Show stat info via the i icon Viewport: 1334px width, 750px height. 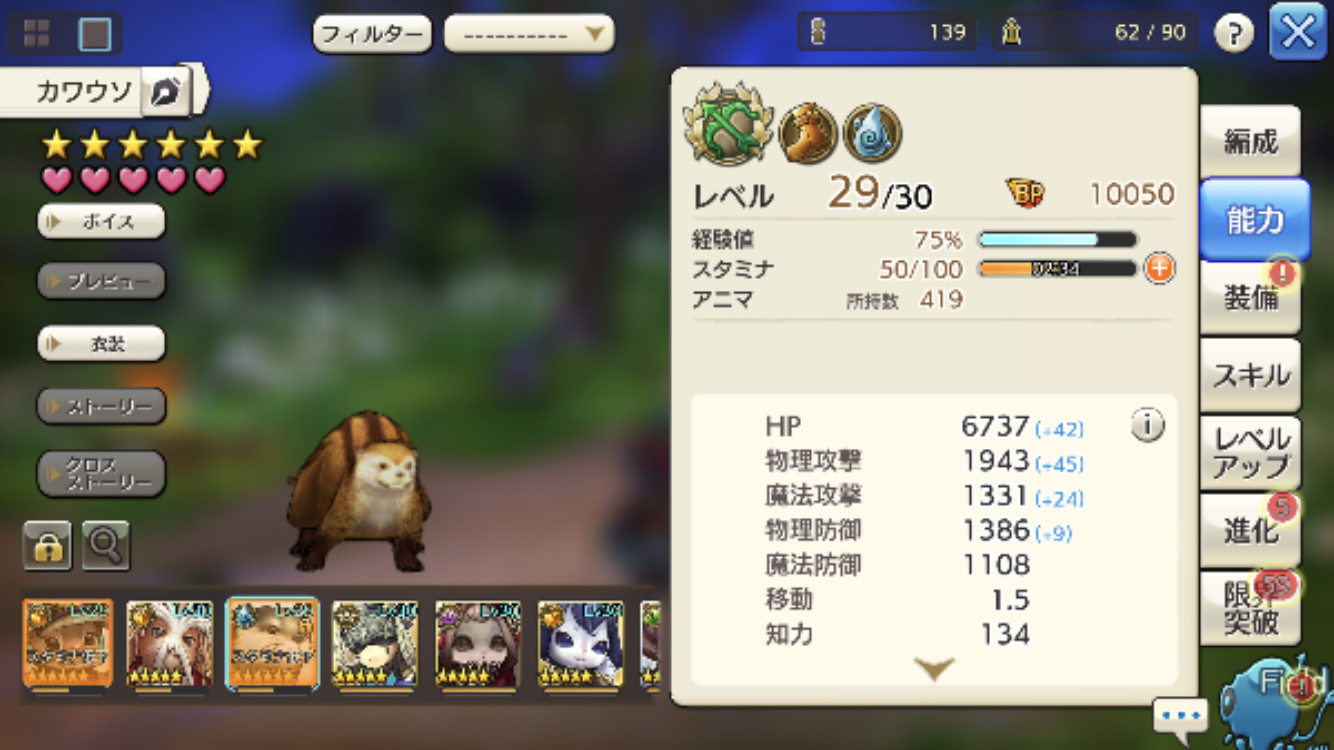1147,426
